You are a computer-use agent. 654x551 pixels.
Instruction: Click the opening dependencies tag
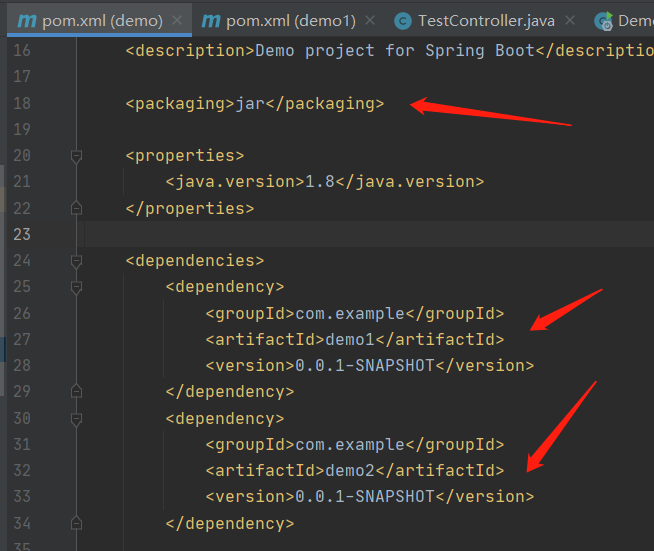coord(194,261)
